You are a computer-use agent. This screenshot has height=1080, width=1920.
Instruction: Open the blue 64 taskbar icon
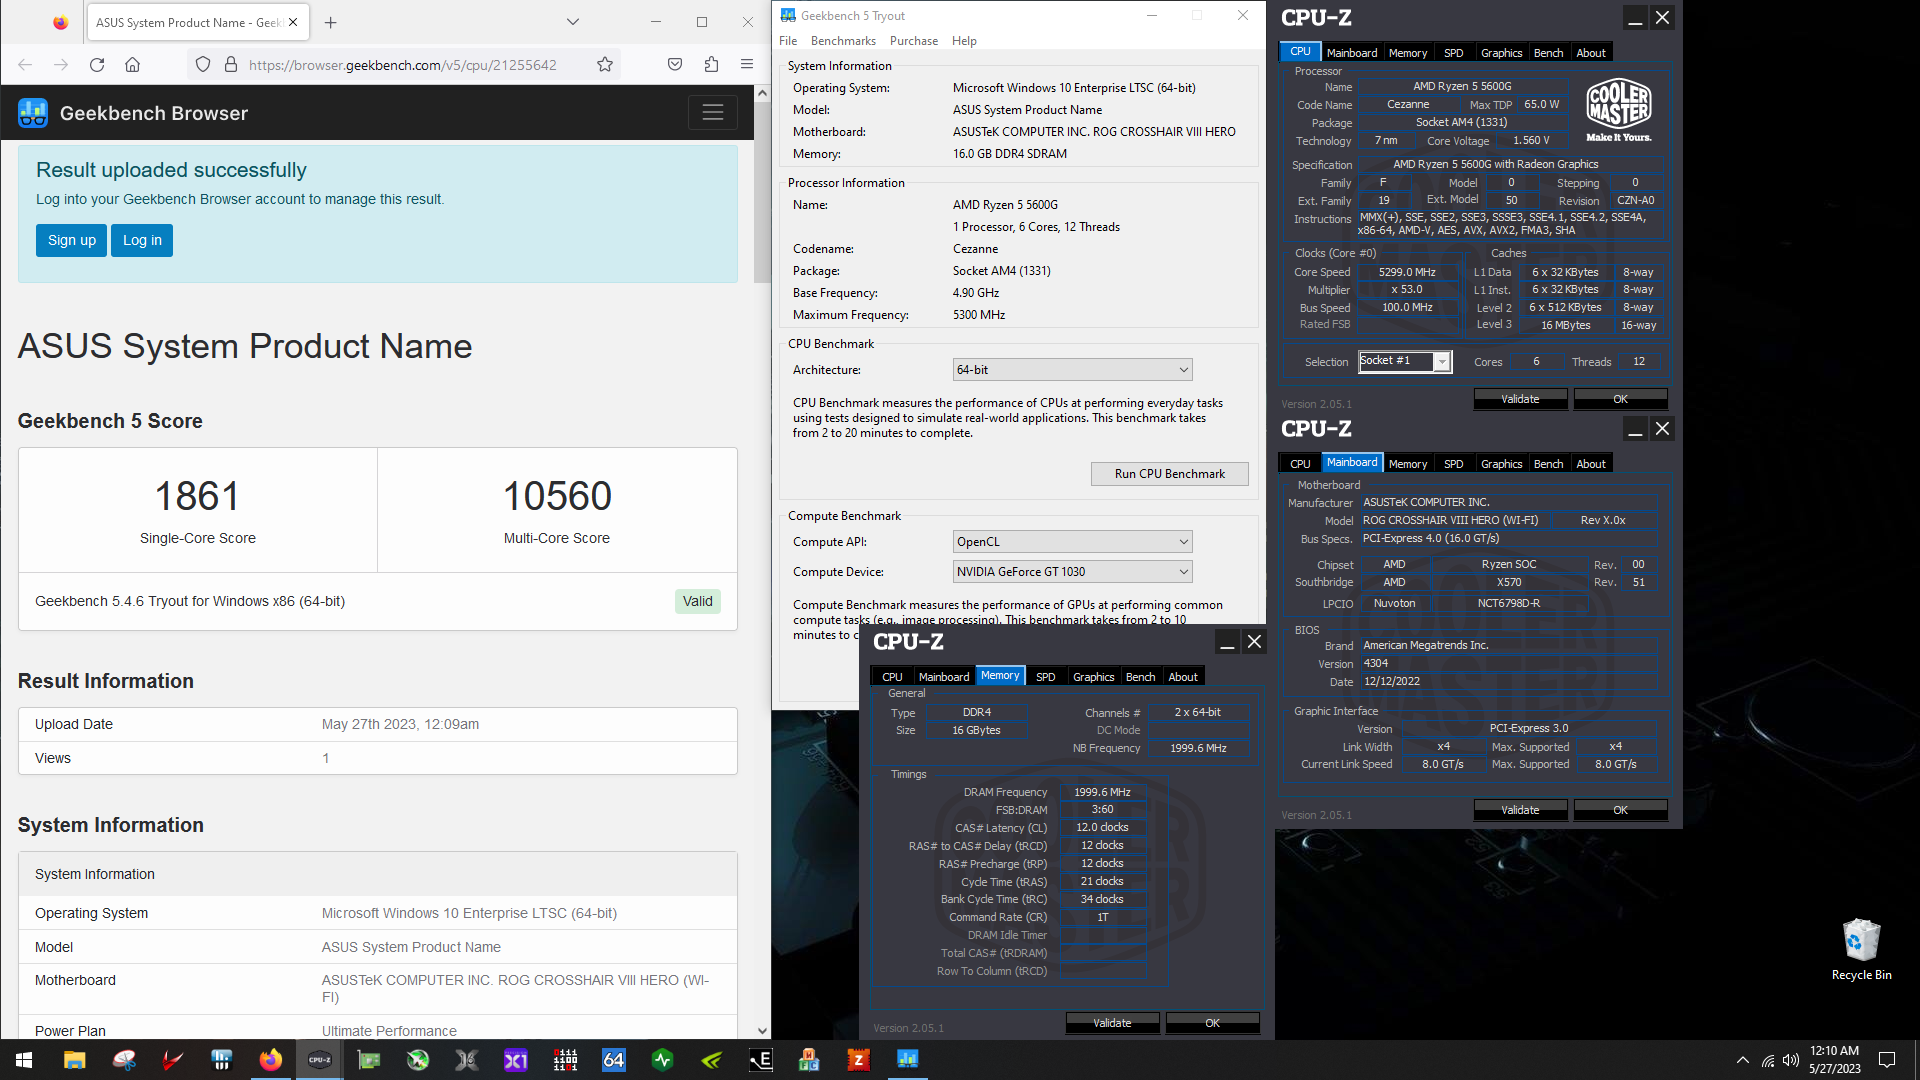pyautogui.click(x=614, y=1060)
